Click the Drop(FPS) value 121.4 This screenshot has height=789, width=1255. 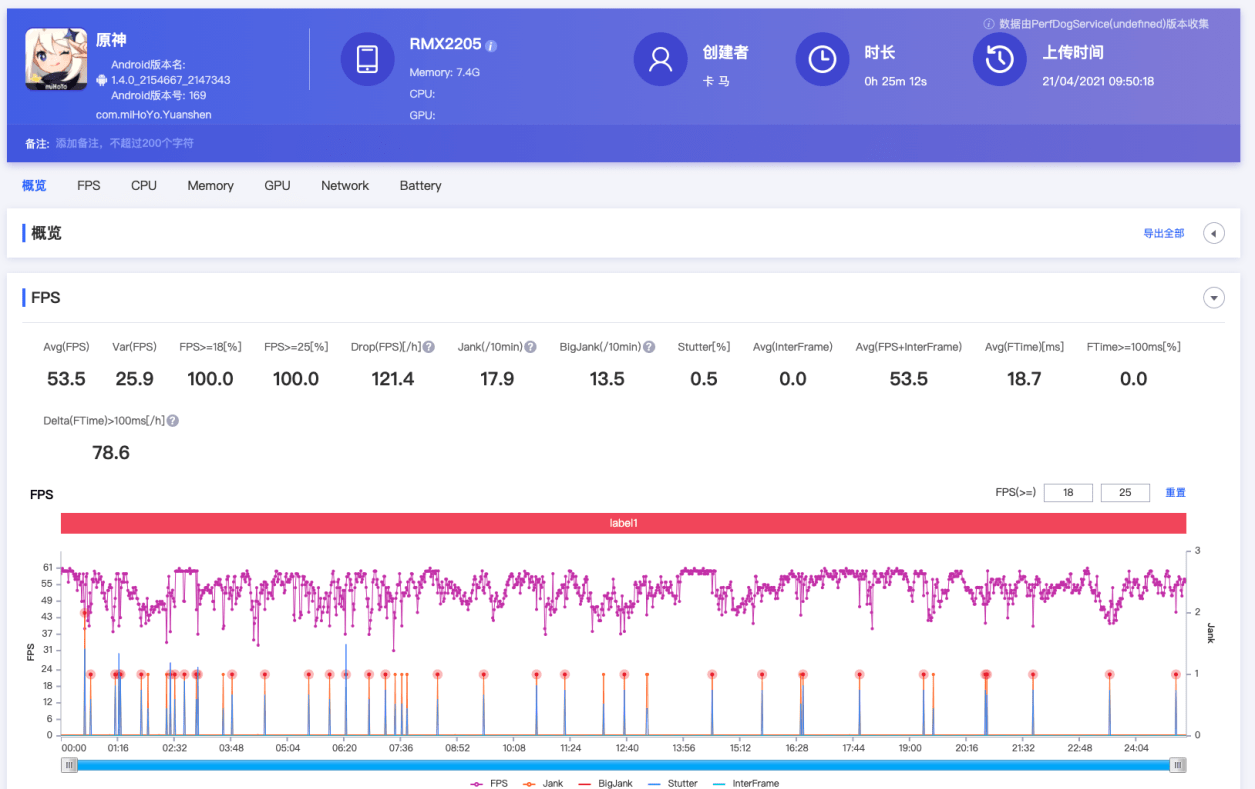393,379
